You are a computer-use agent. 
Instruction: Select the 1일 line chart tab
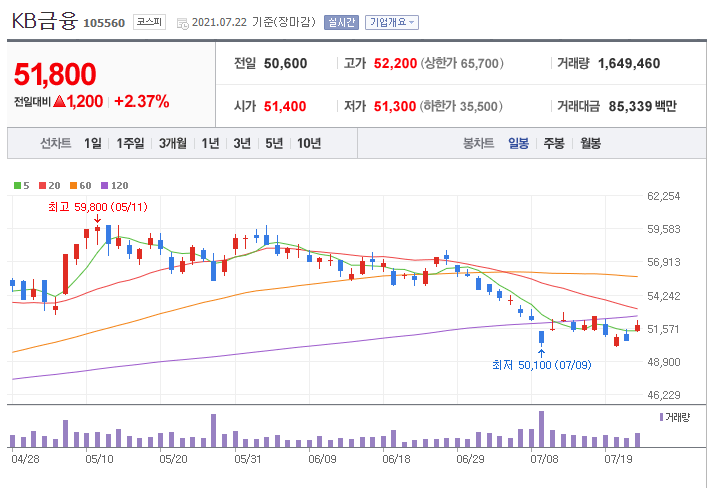[x=92, y=143]
